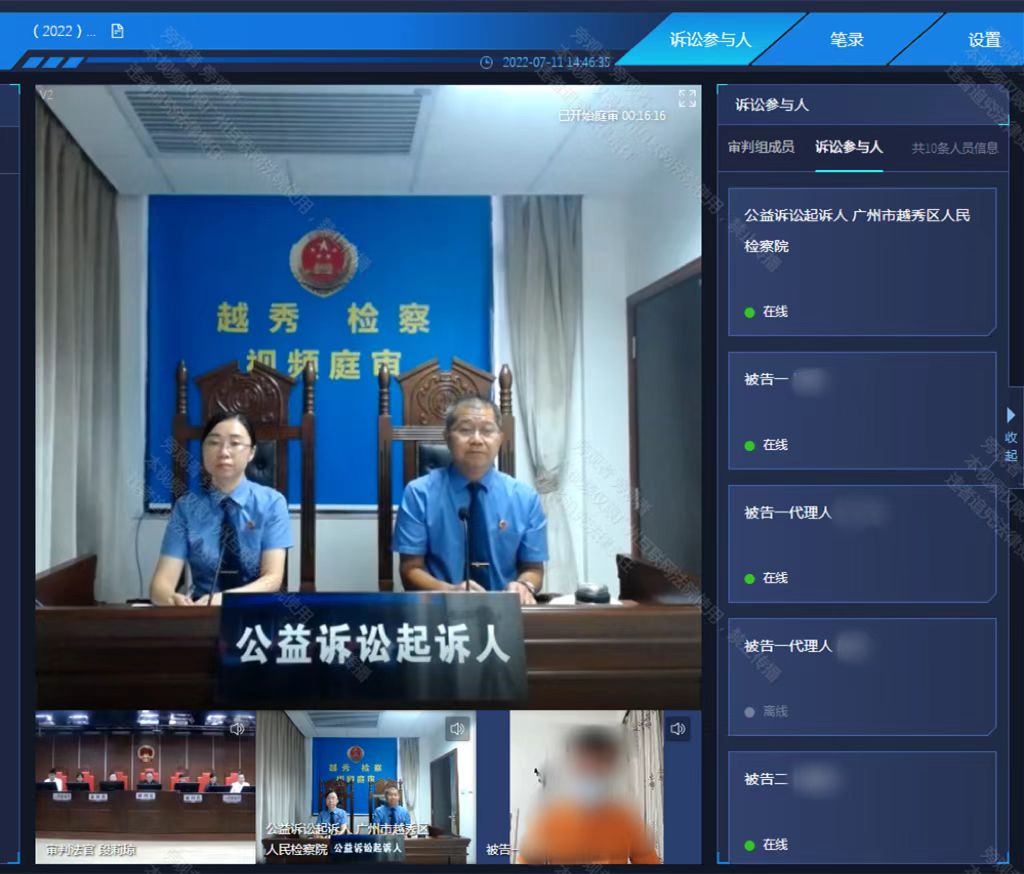1024x874 pixels.
Task: Click the green online status dot for 公益诉讼起诉人
Action: (x=749, y=312)
